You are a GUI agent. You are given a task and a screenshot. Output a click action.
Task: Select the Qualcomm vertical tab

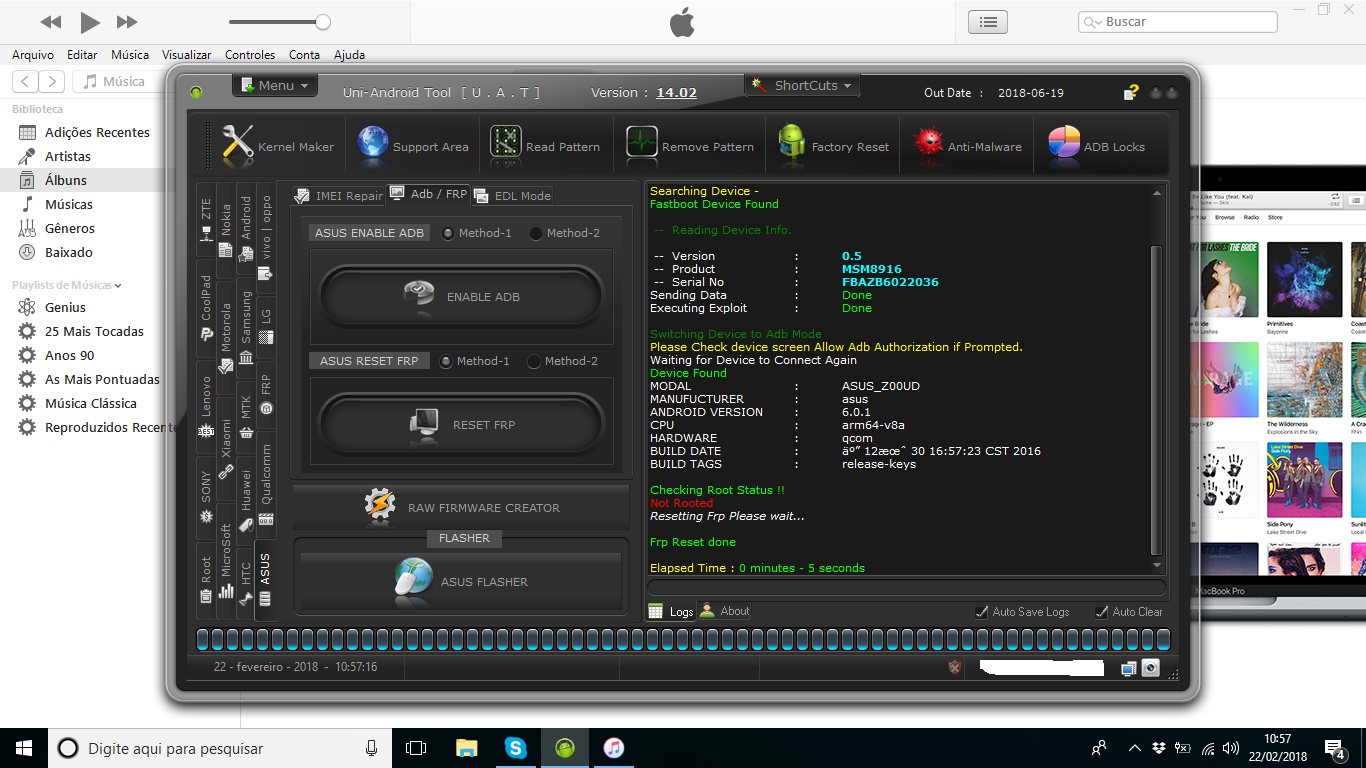(x=266, y=484)
